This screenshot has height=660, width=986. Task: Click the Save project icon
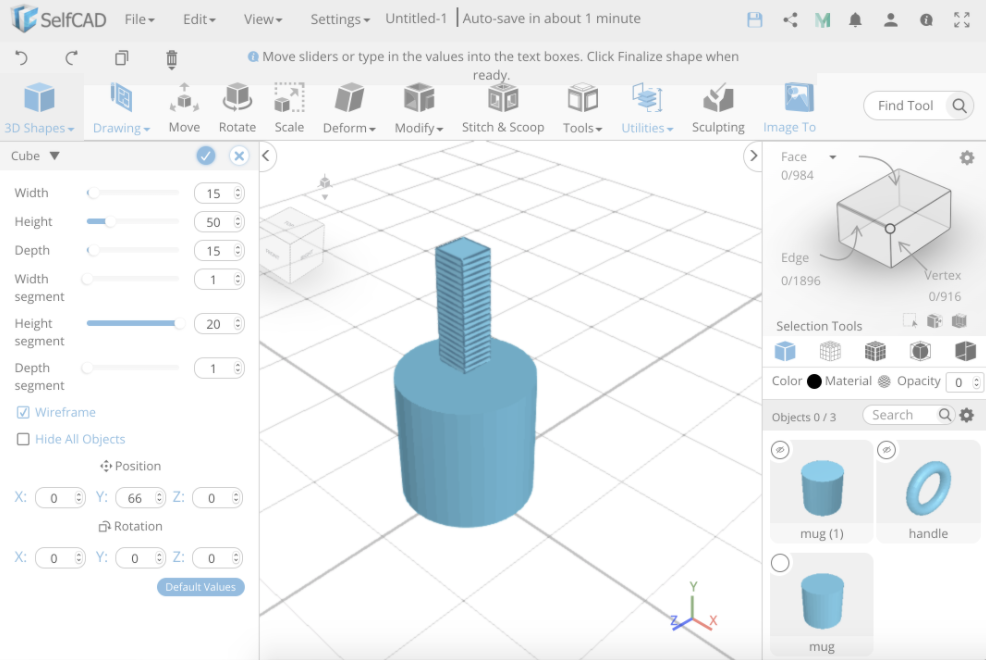click(x=755, y=19)
